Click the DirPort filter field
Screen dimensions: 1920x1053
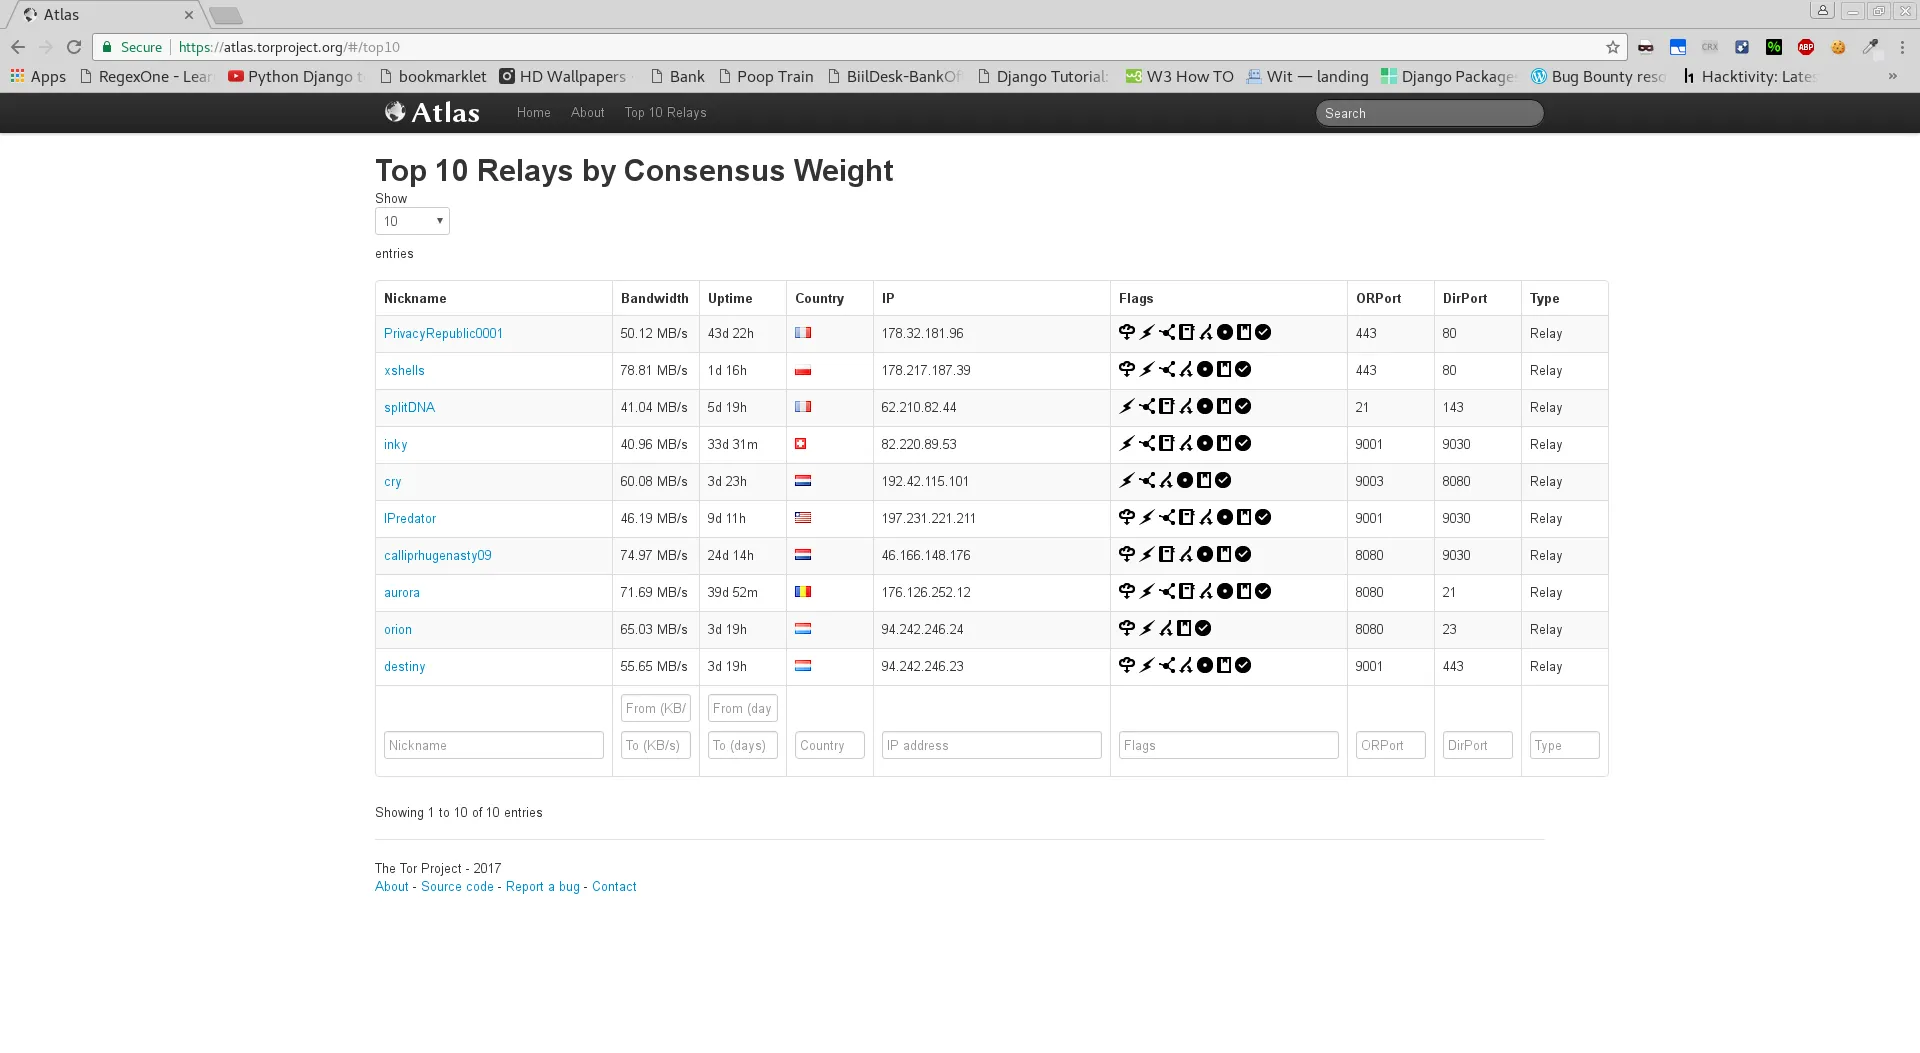[x=1478, y=745]
